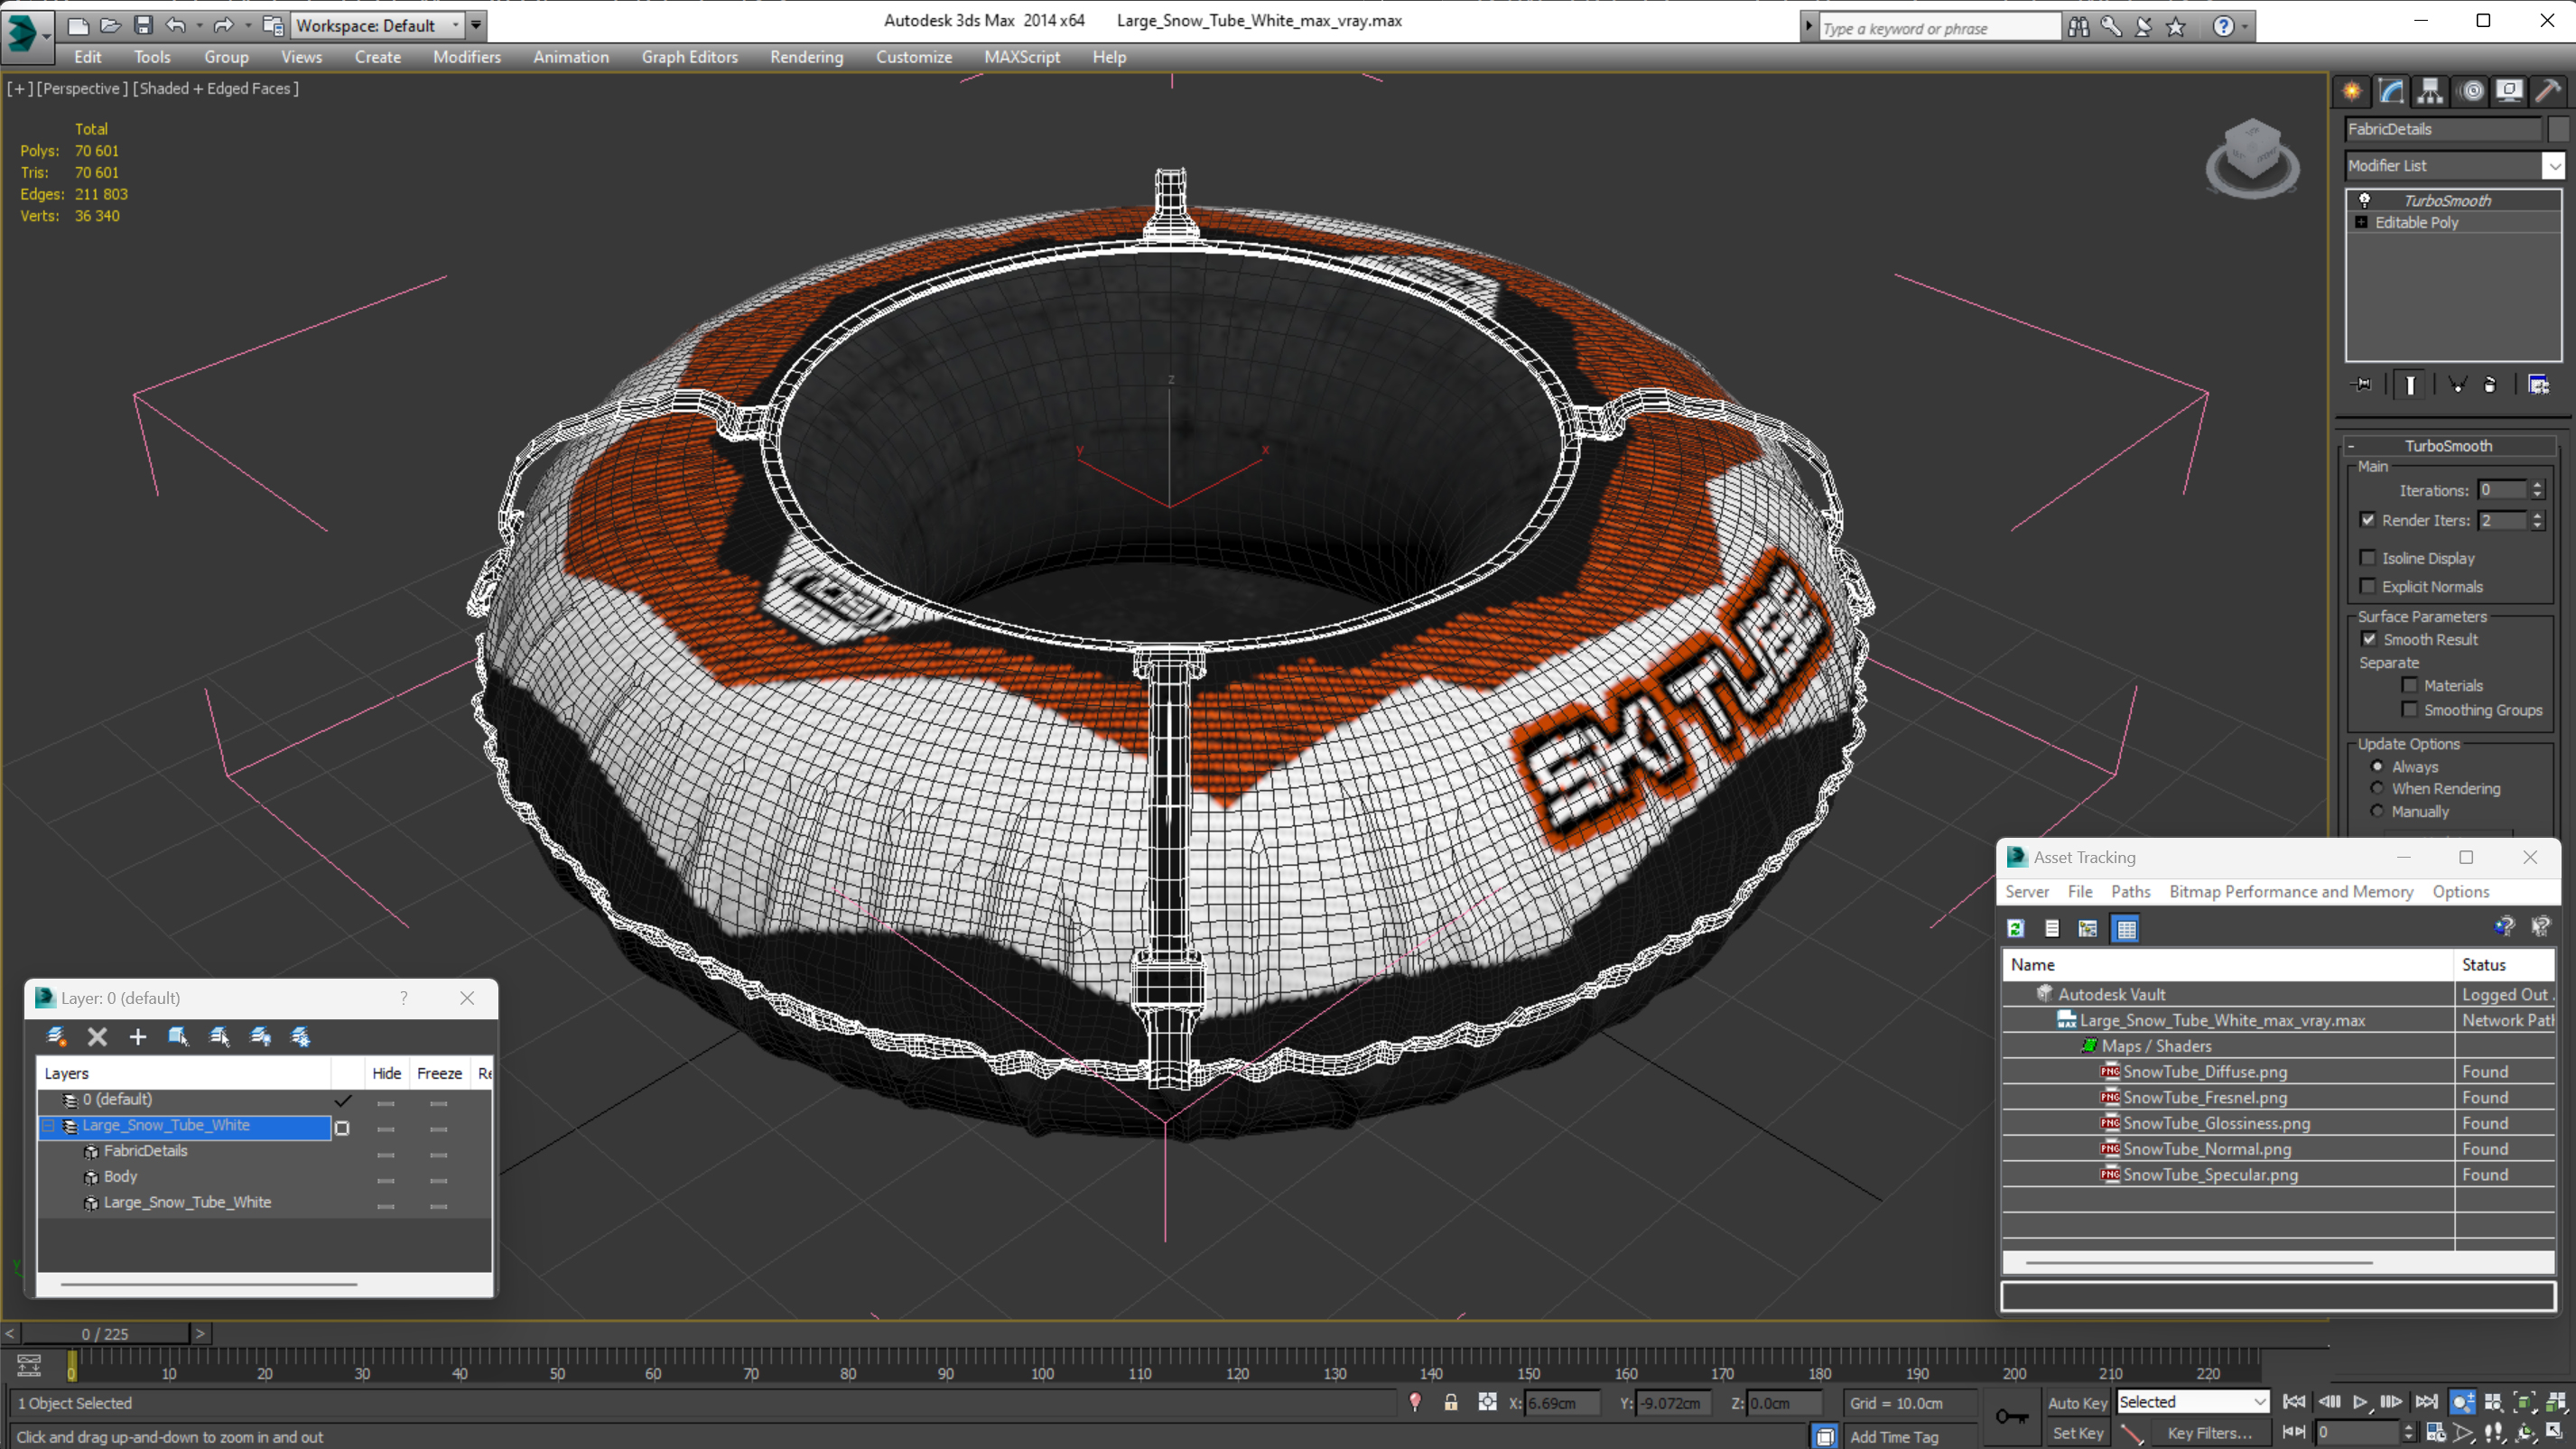This screenshot has width=2576, height=1449.
Task: Open the Display command panel tab
Action: click(2509, 91)
